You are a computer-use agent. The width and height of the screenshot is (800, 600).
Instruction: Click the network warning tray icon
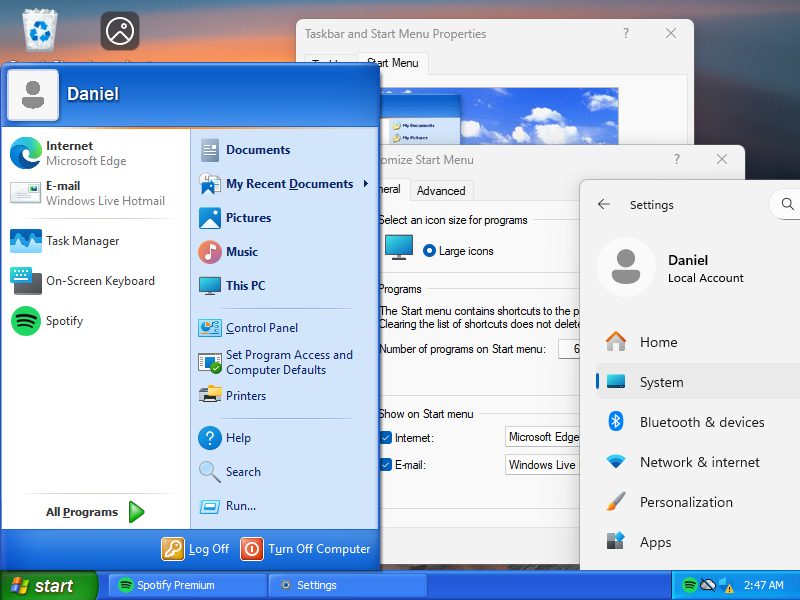pyautogui.click(x=726, y=585)
